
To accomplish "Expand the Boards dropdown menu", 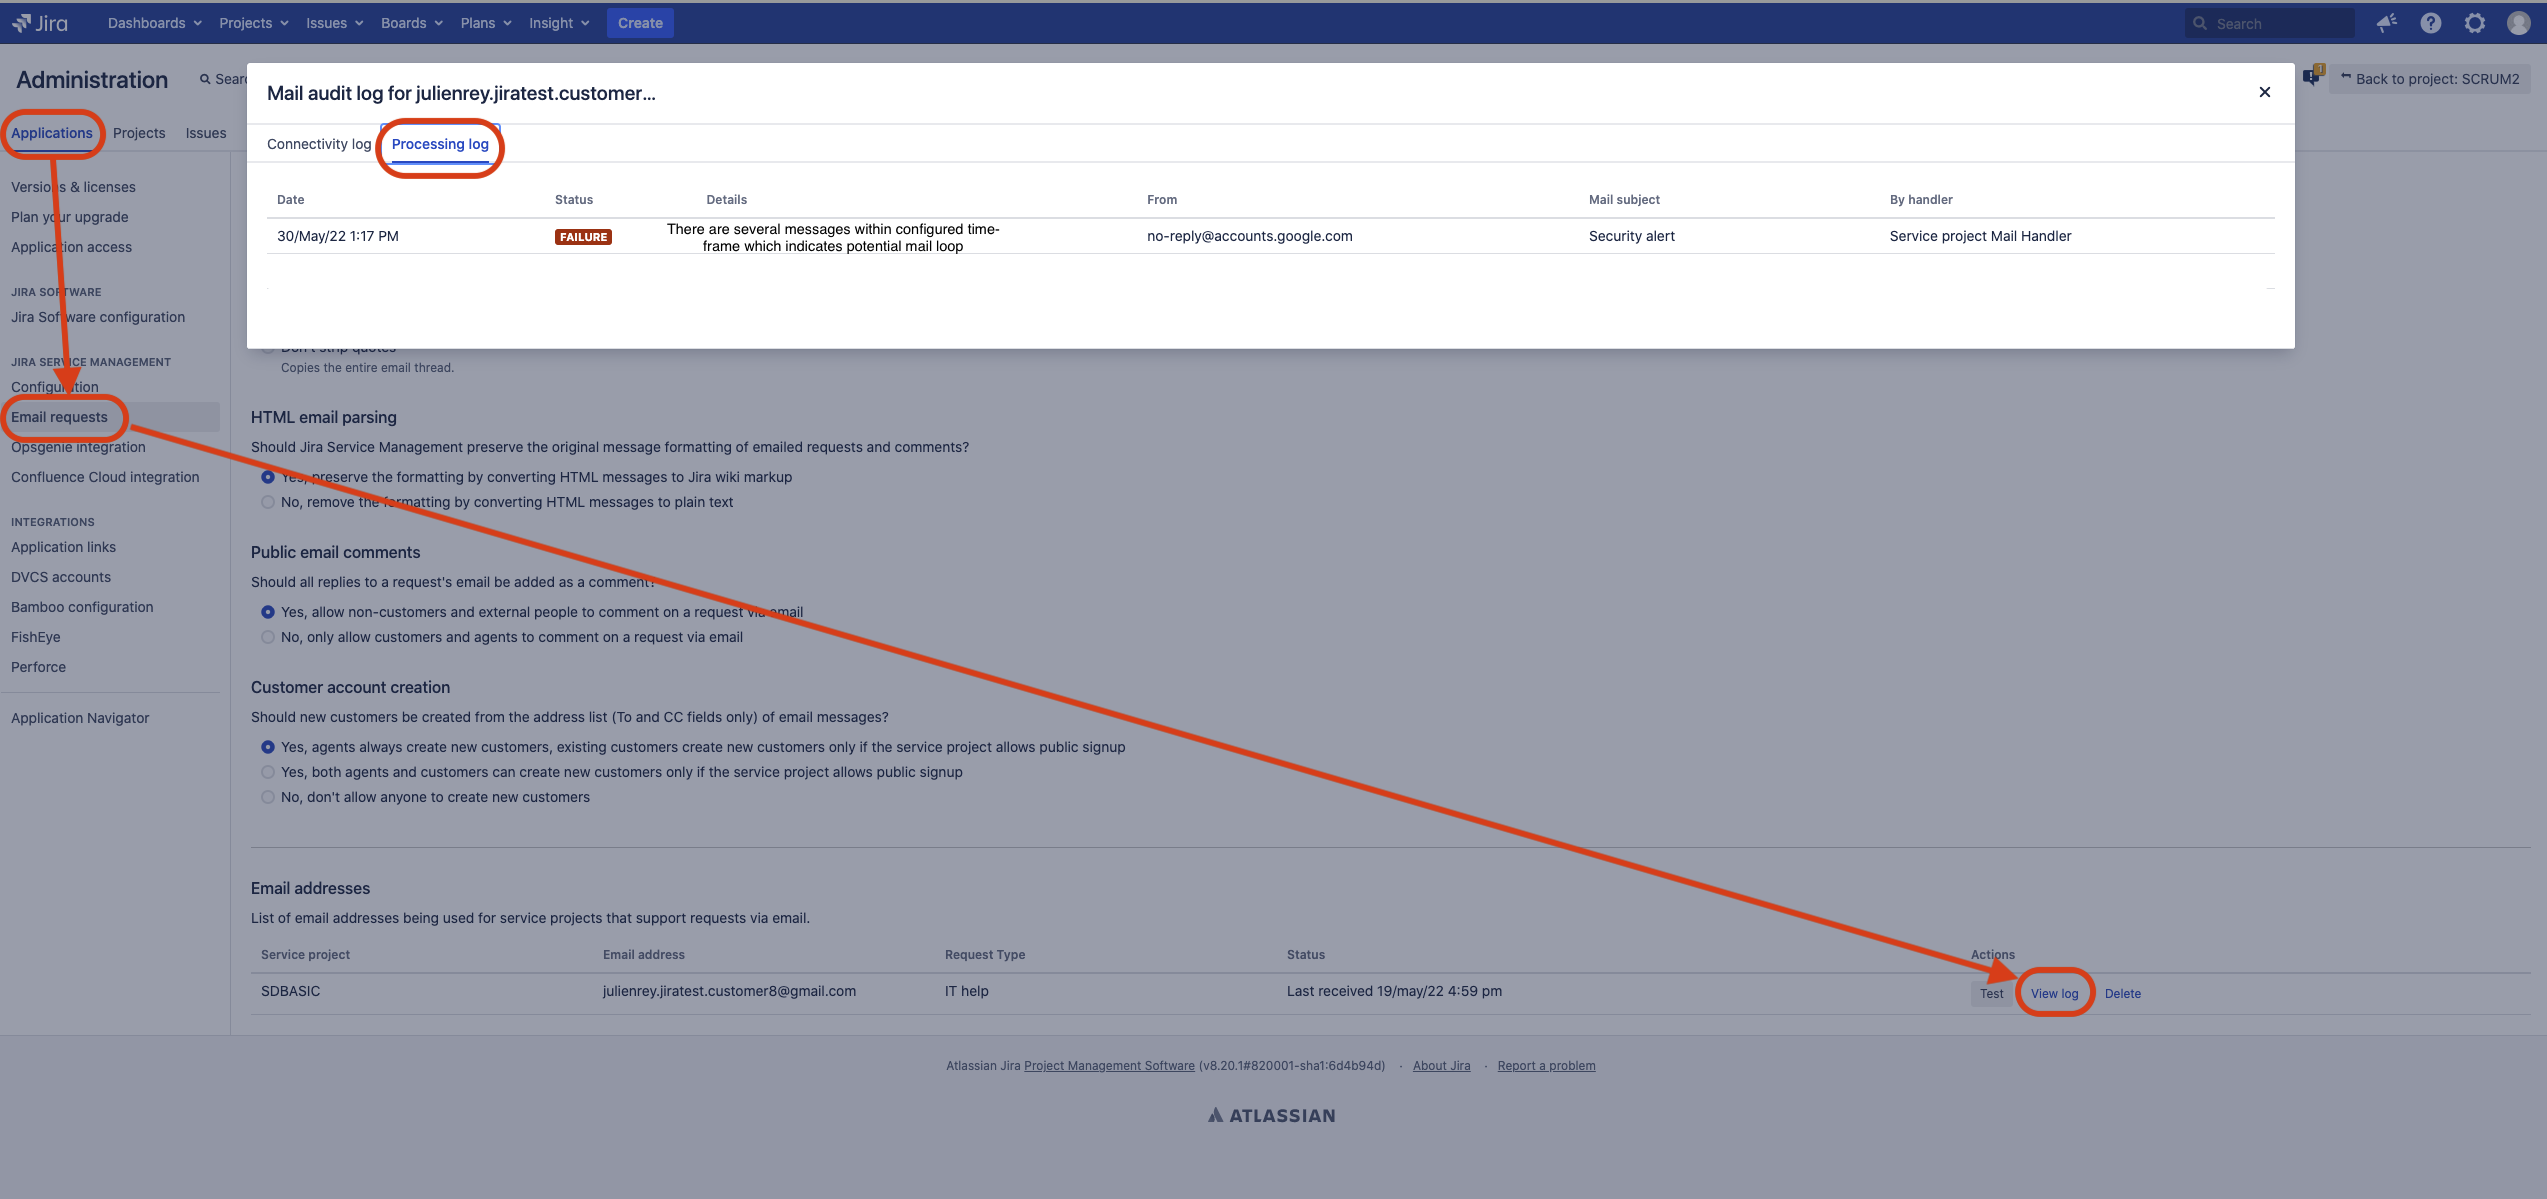I will click(411, 23).
